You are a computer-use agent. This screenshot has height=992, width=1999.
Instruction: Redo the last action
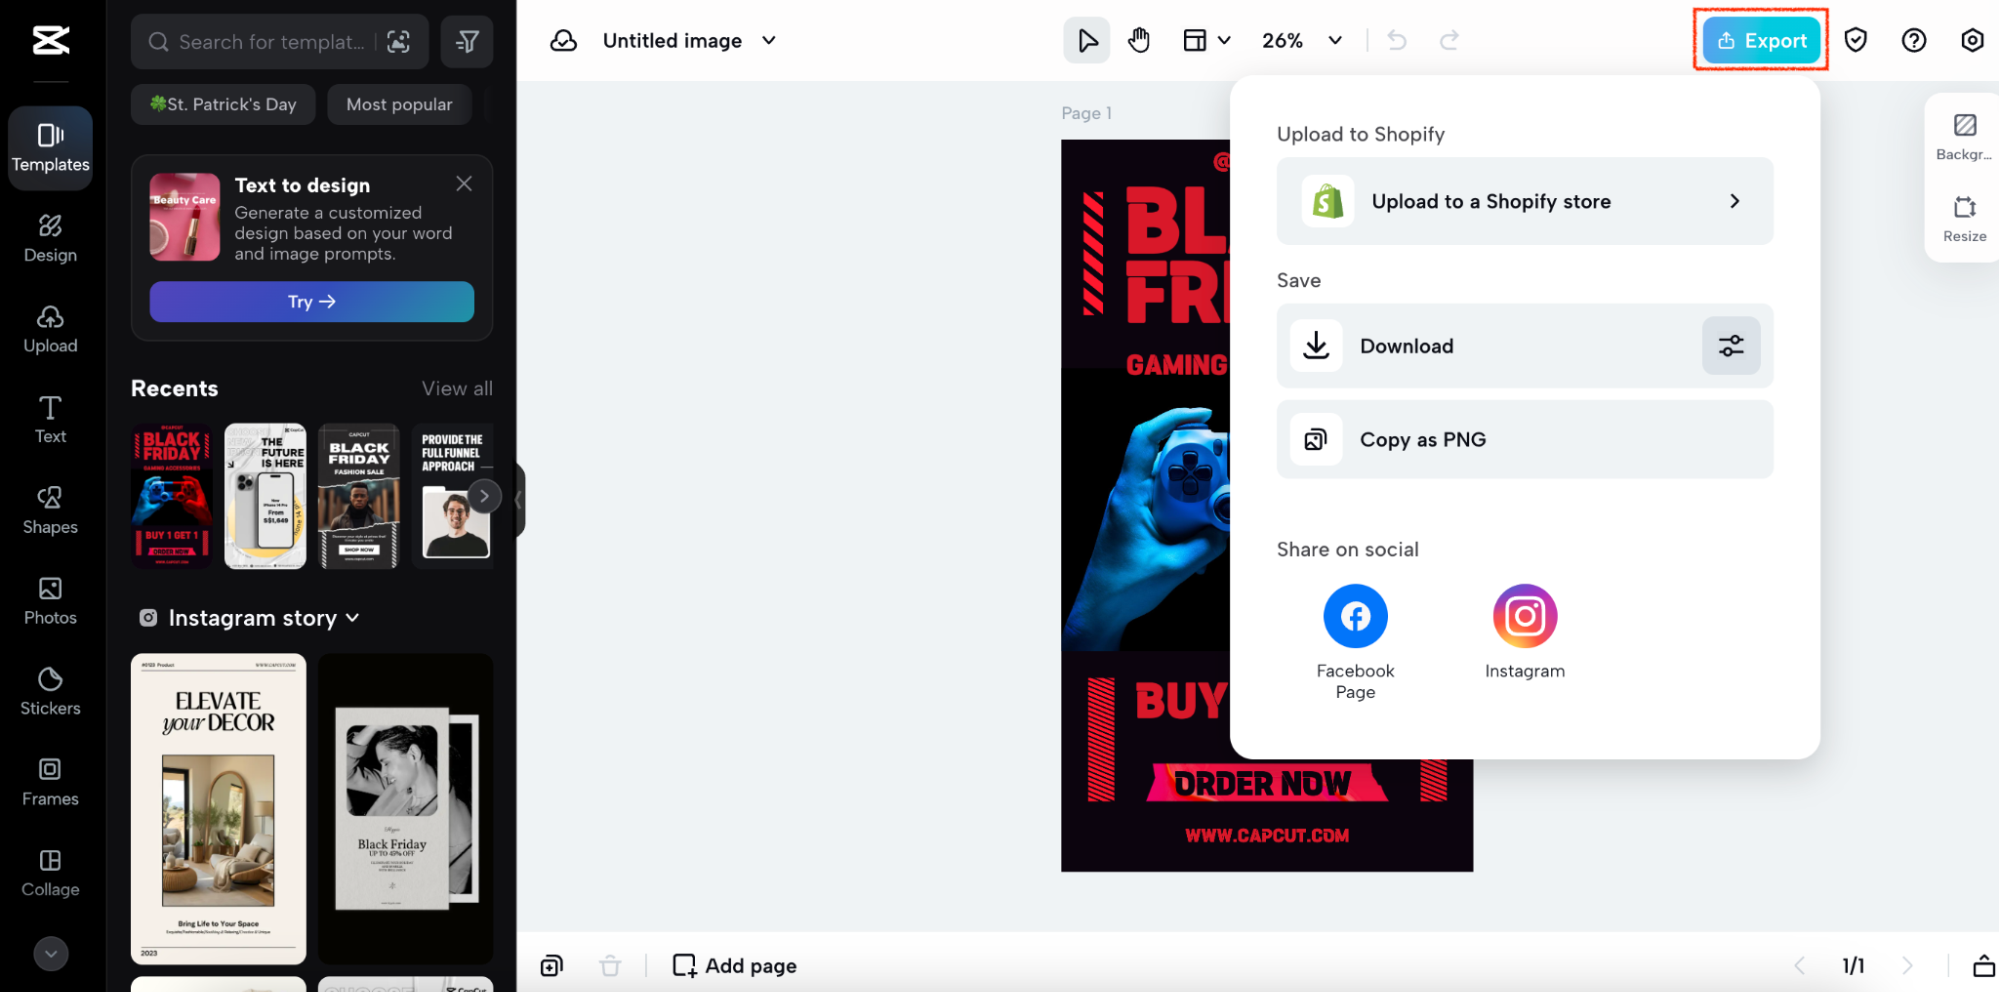[x=1449, y=41]
